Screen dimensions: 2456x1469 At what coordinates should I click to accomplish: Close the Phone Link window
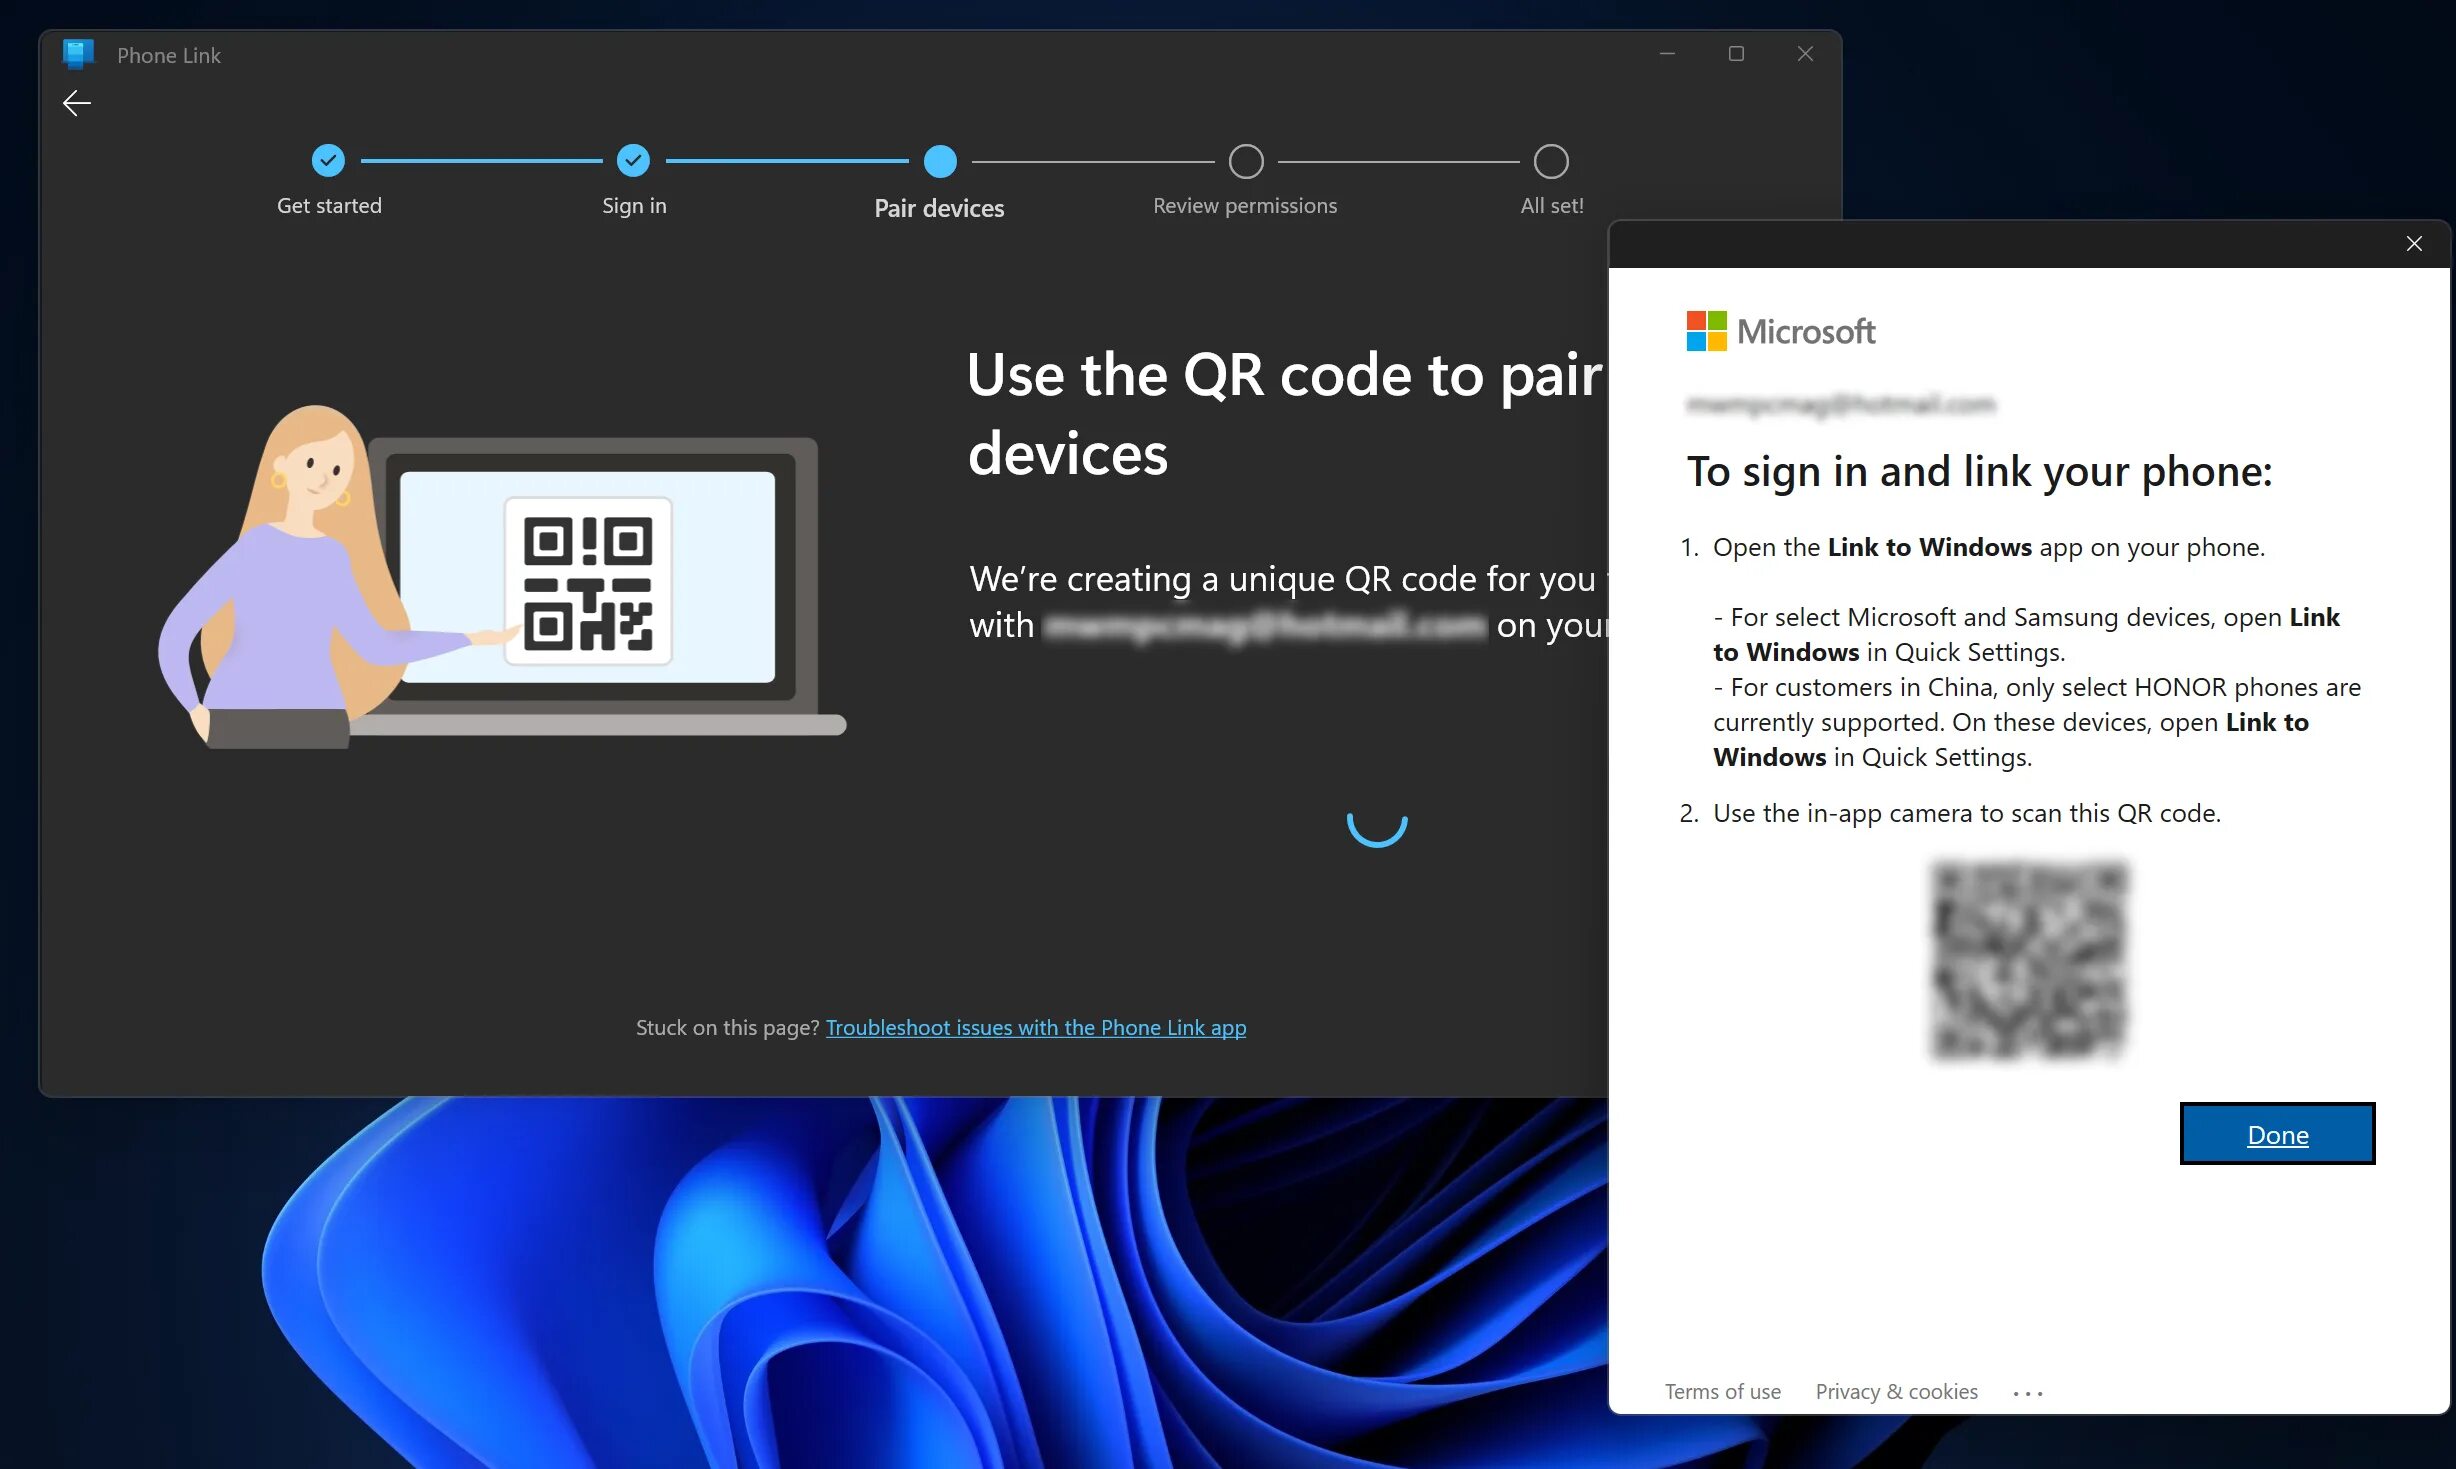(x=1805, y=54)
